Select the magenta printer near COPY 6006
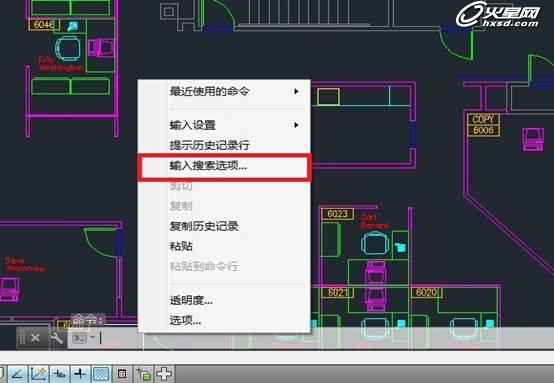Screen dimensions: 554x383 coord(533,139)
